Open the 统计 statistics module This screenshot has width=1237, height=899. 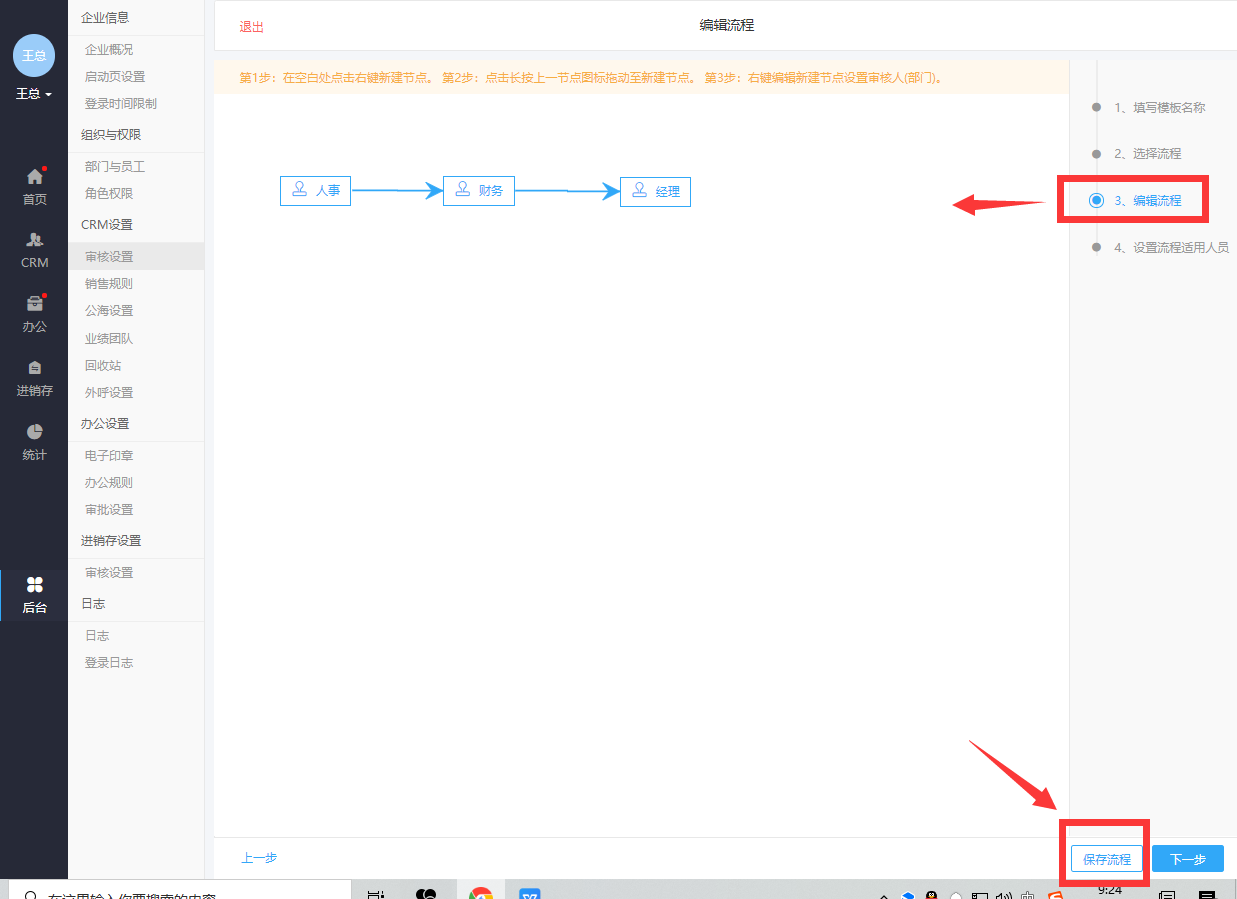click(x=34, y=441)
